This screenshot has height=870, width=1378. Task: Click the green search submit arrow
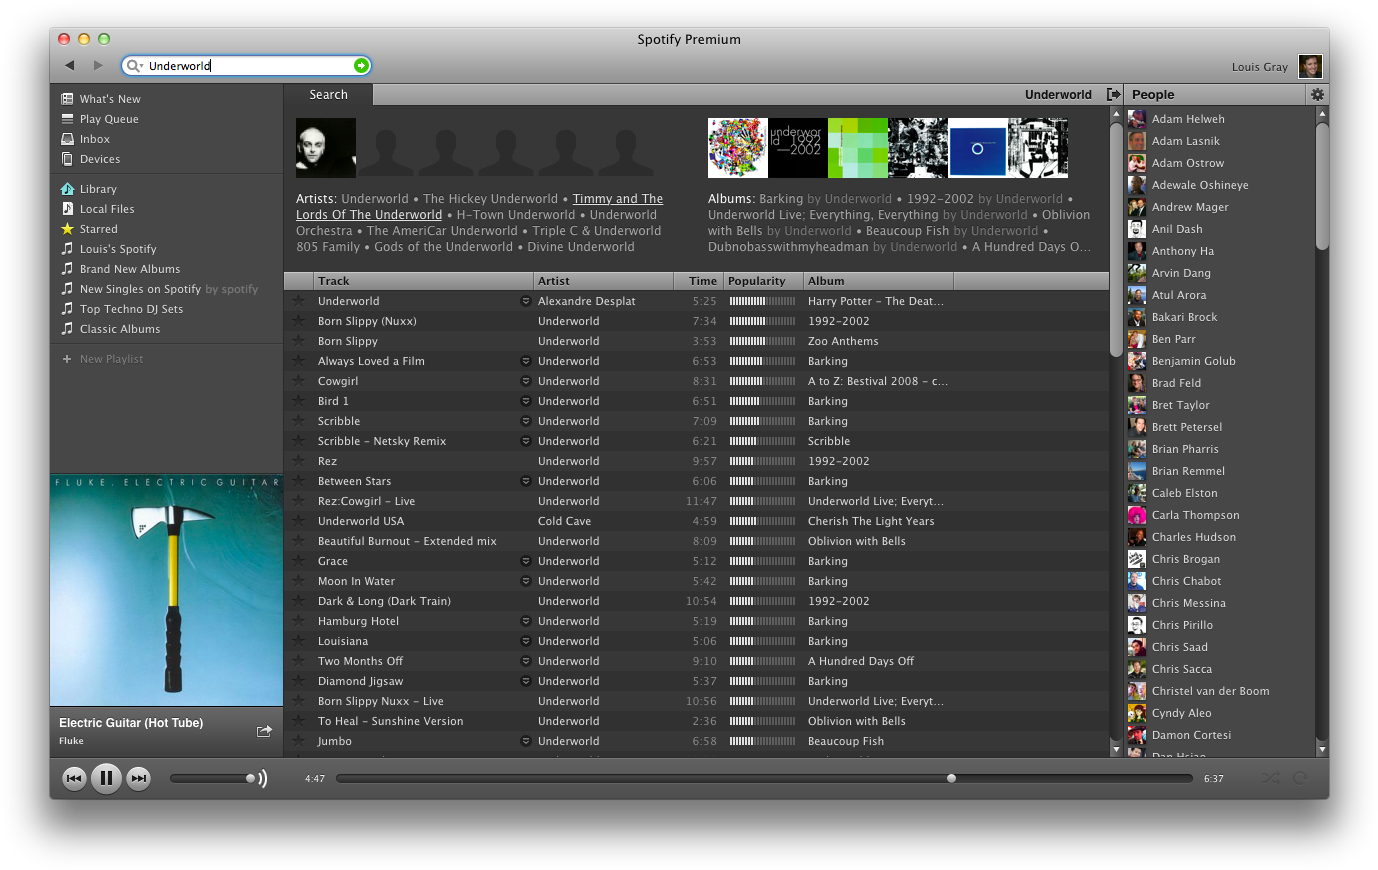[361, 65]
